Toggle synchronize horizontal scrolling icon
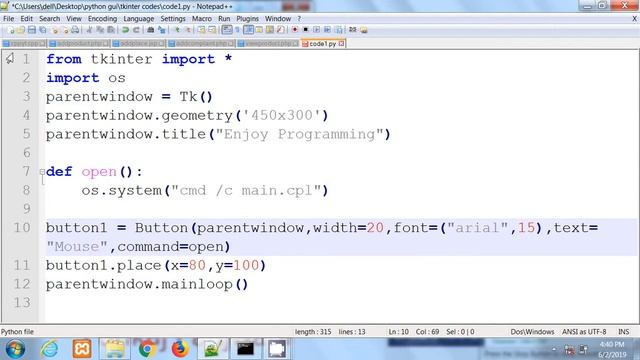The height and width of the screenshot is (360, 640). pyautogui.click(x=212, y=30)
